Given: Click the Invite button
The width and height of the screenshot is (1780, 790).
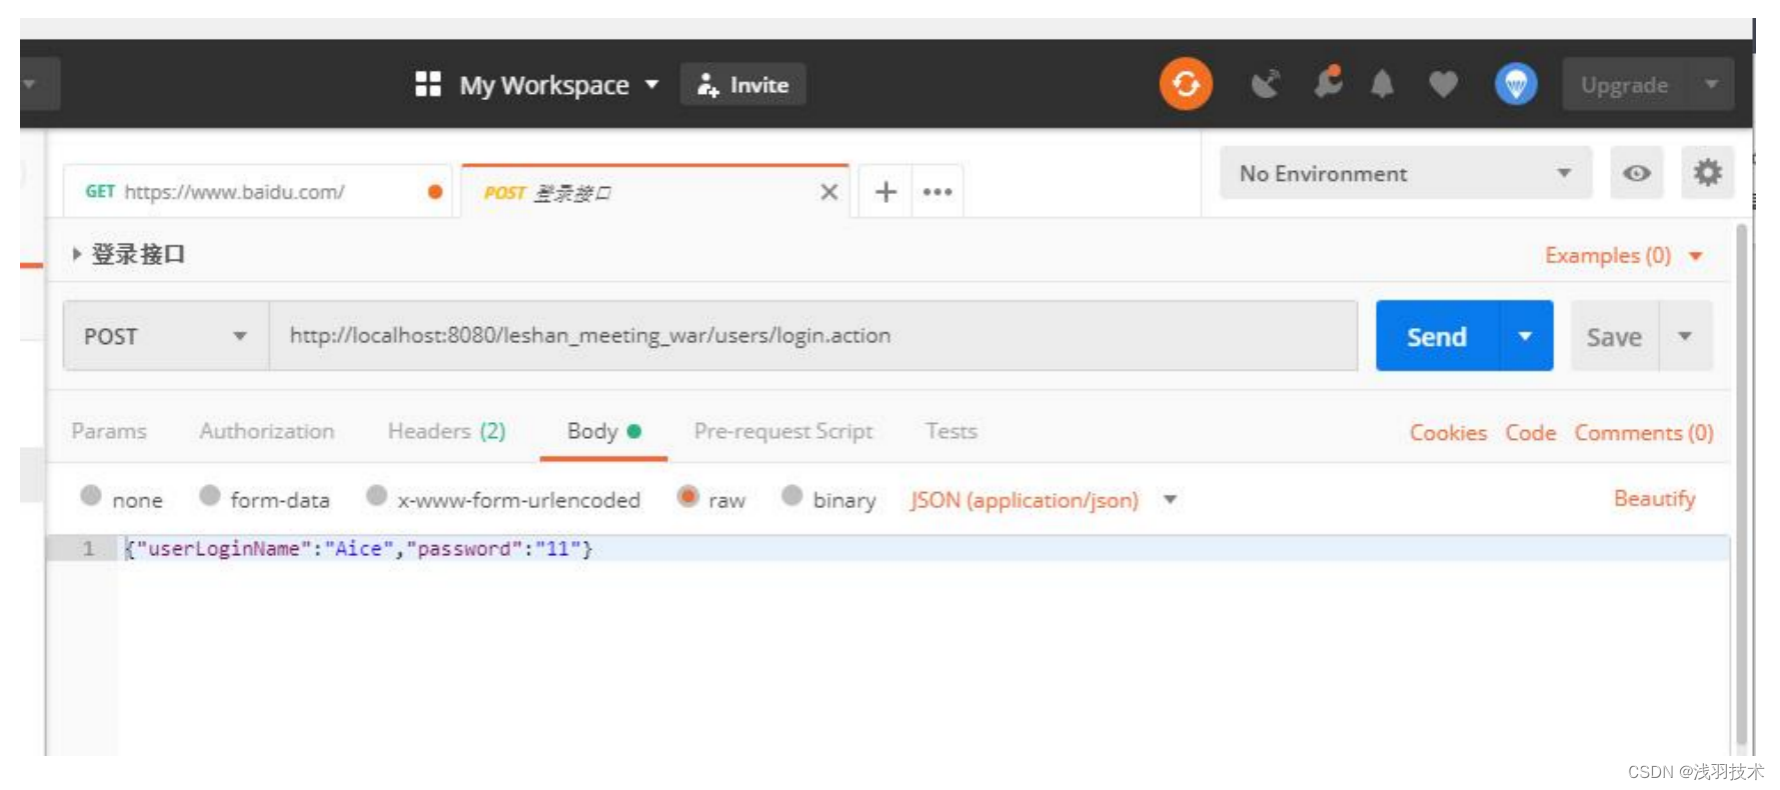Looking at the screenshot, I should click(743, 85).
